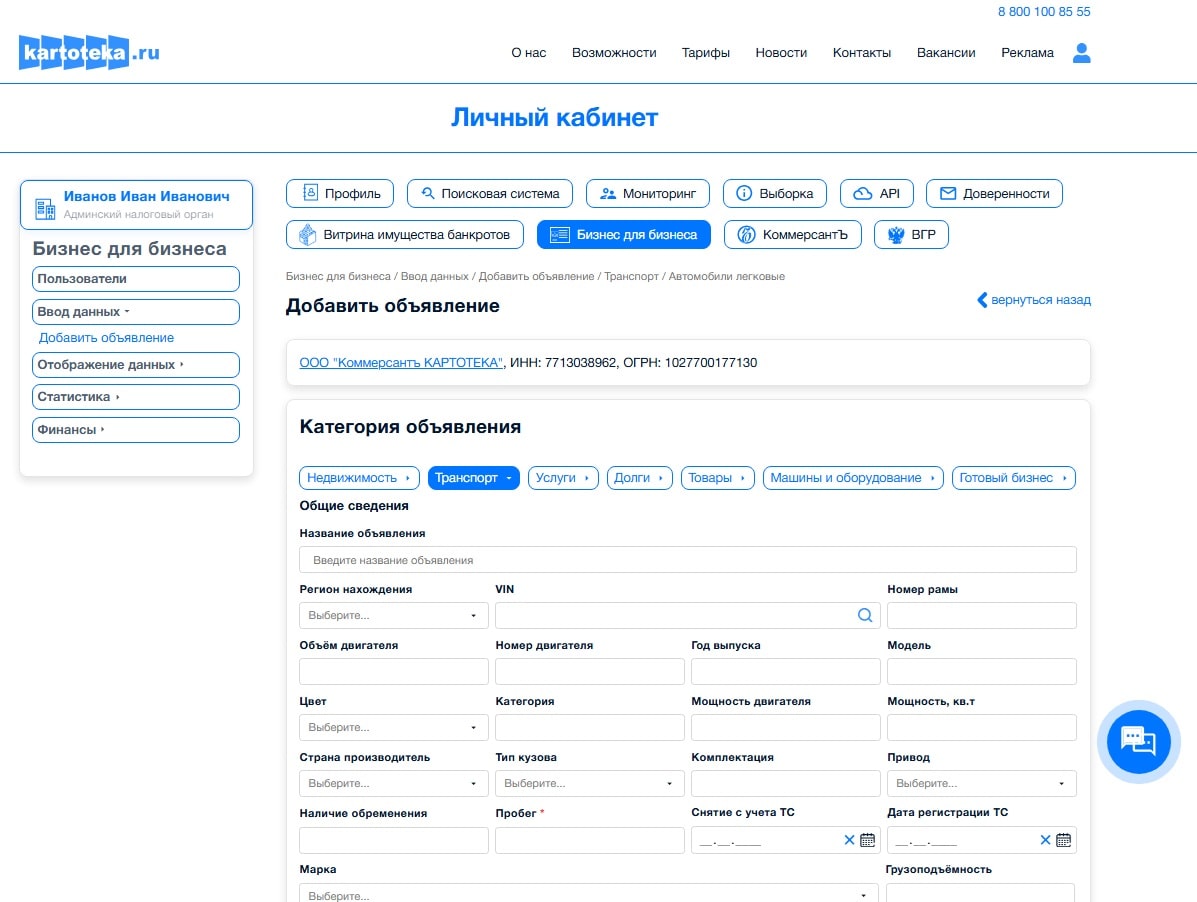Image resolution: width=1197 pixels, height=902 pixels.
Task: Open the live chat widget
Action: (1138, 741)
